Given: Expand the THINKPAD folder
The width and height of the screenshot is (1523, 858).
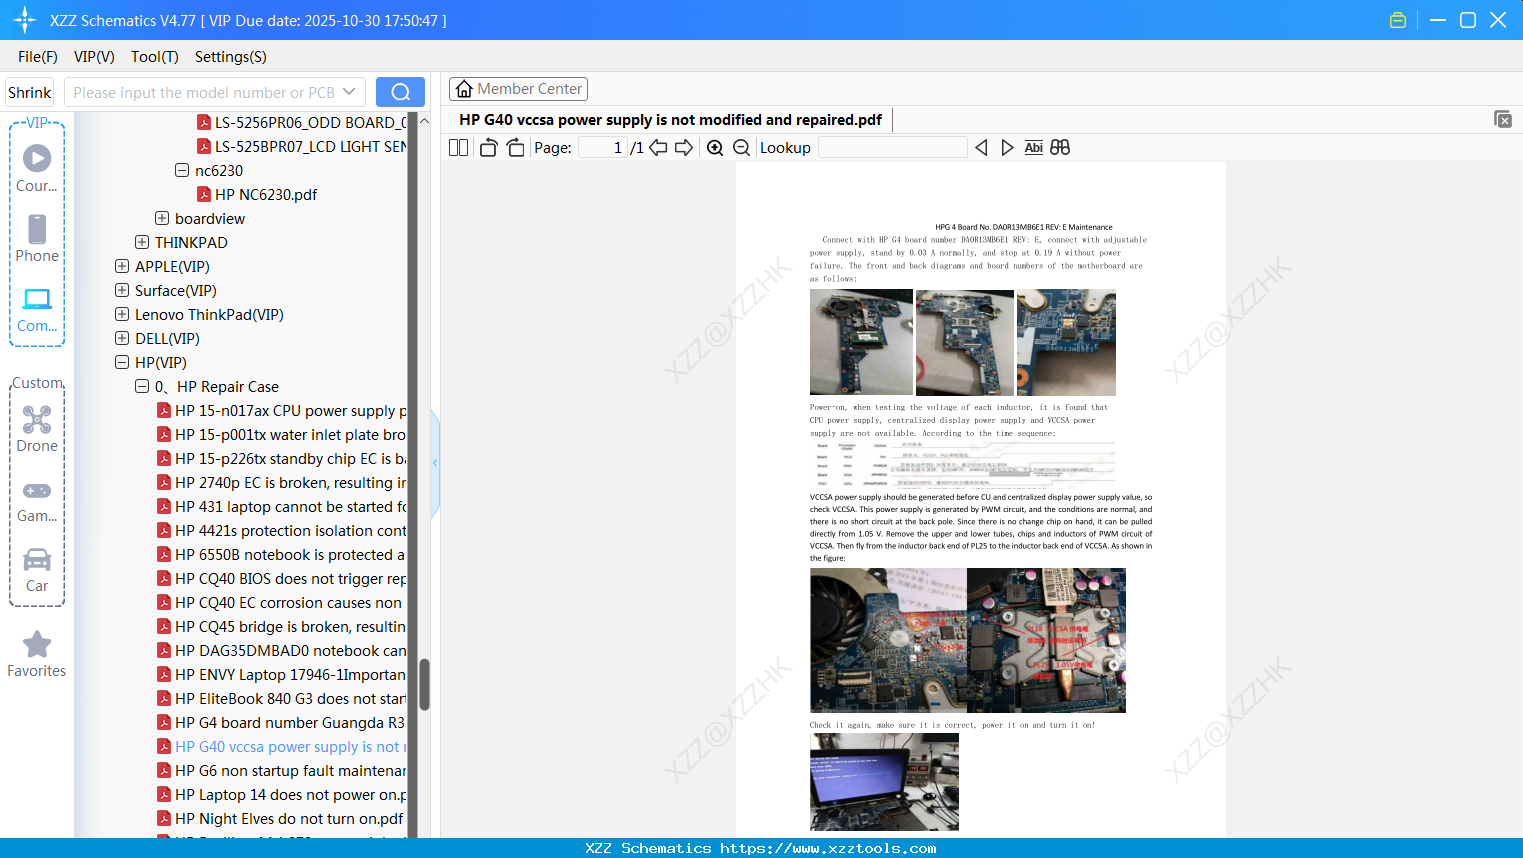Looking at the screenshot, I should tap(142, 242).
